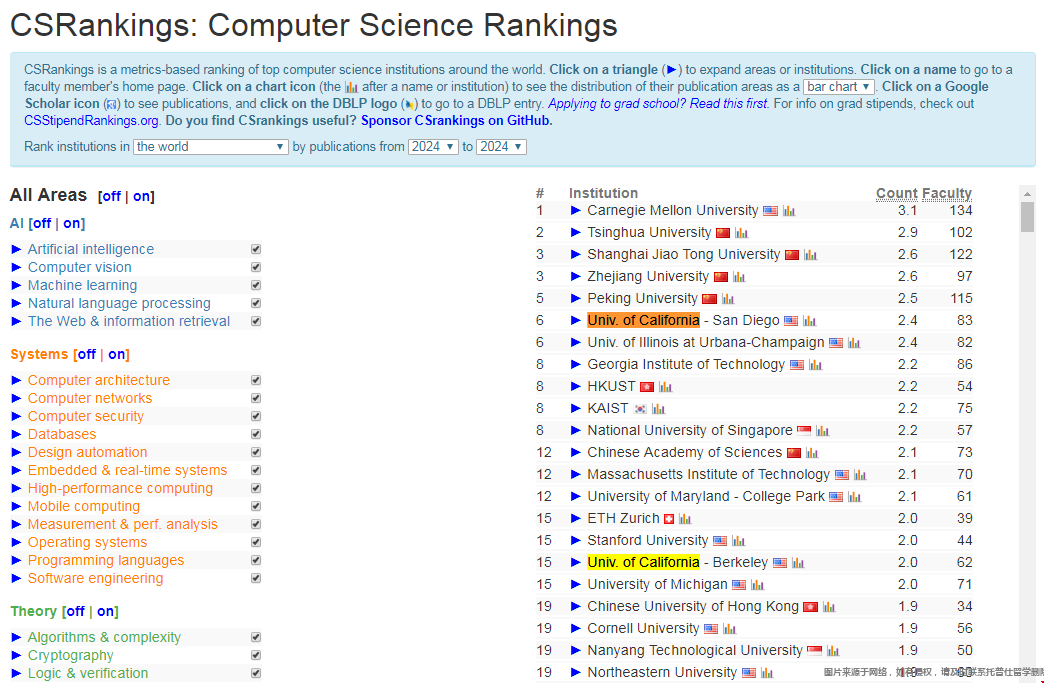This screenshot has width=1044, height=683.
Task: Open University of Maryland chart icon
Action: 855,497
